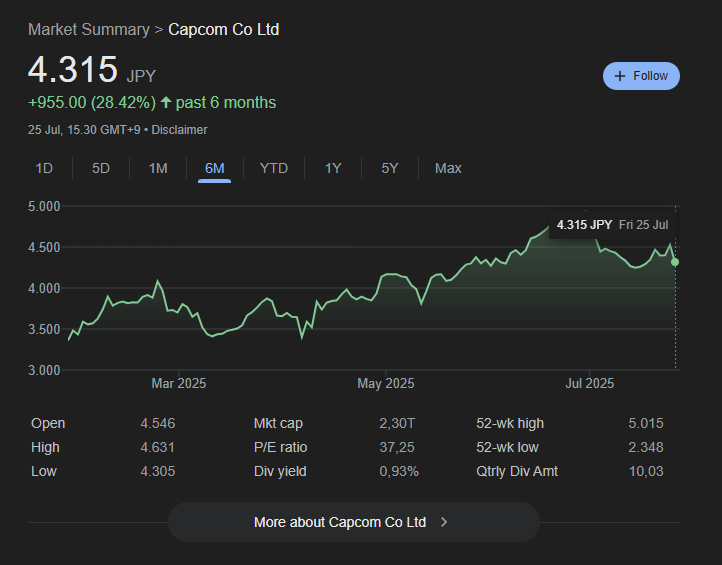Screen dimensions: 722x565
Task: Switch to the Max range tab
Action: (448, 168)
